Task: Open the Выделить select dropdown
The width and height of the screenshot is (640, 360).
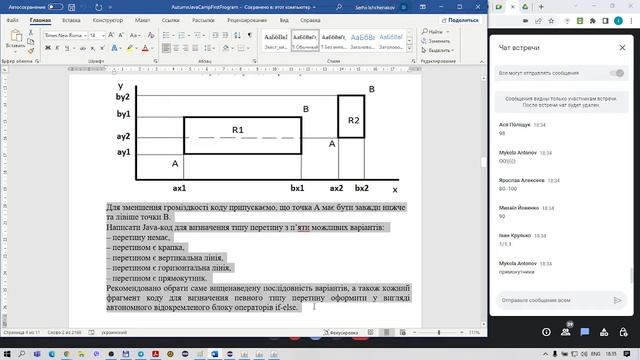Action: [x=438, y=50]
